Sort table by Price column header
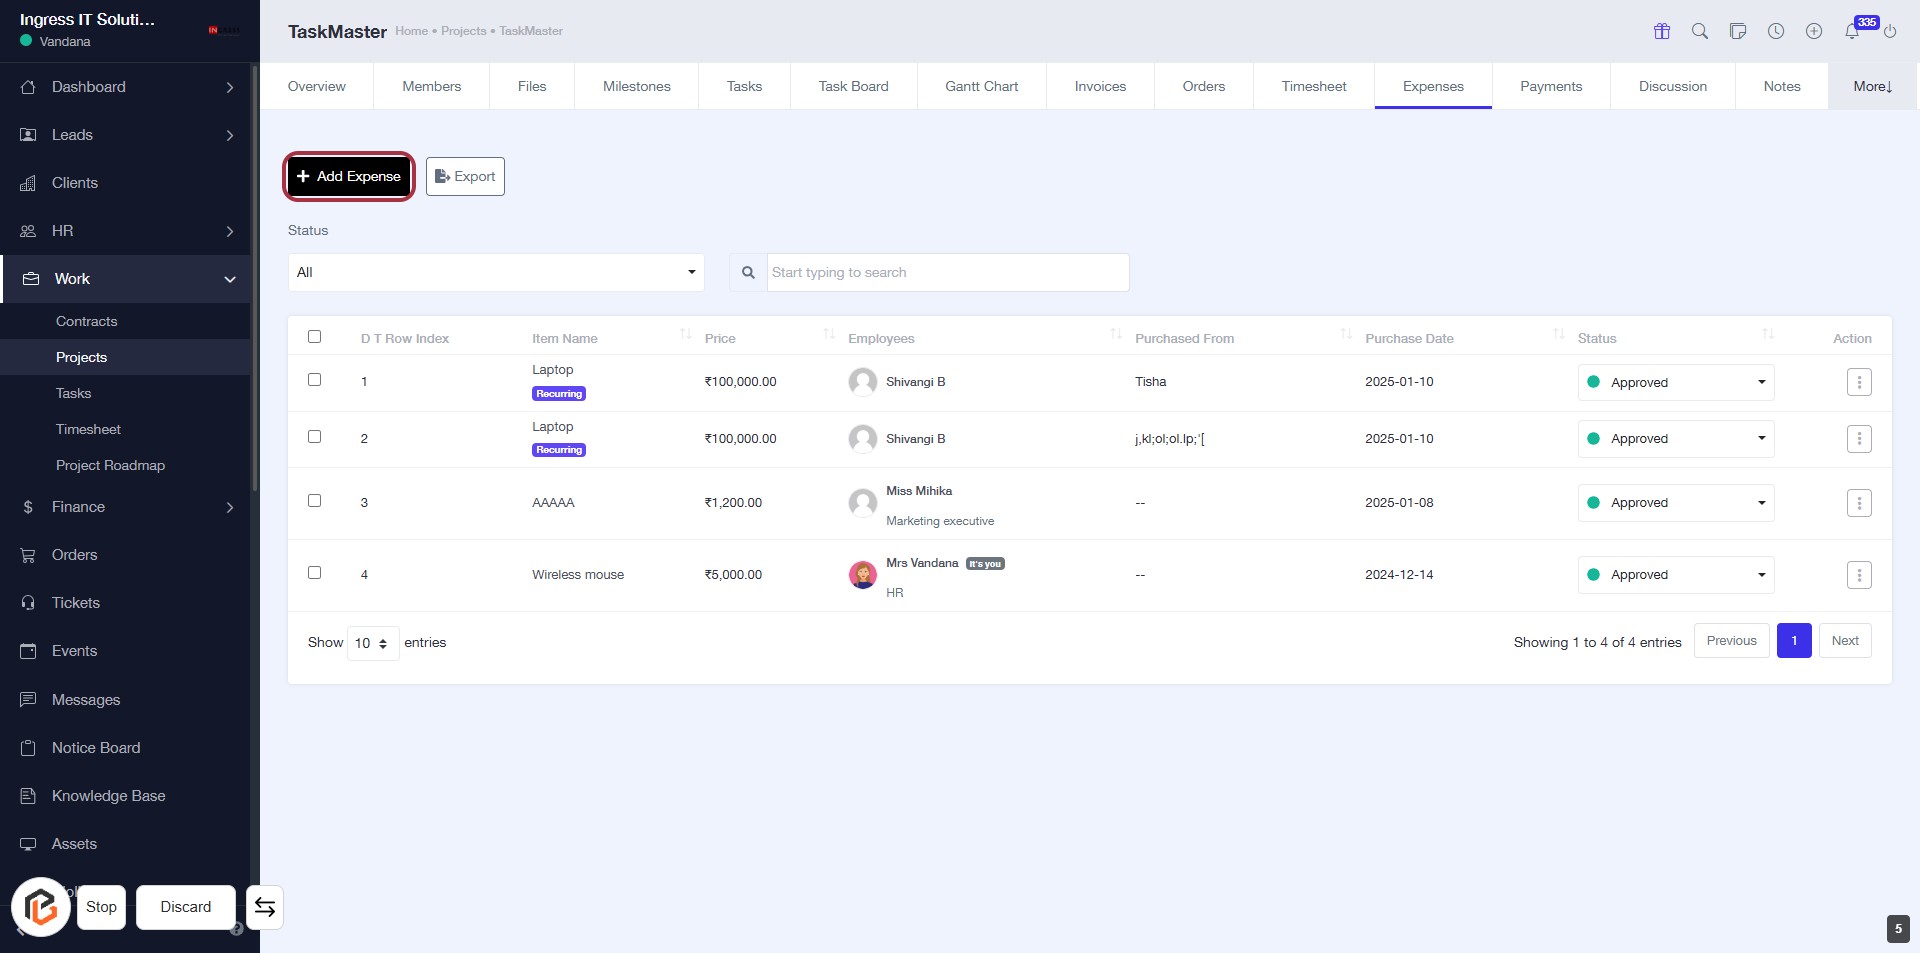Screen dimensions: 1920x953 tap(720, 339)
